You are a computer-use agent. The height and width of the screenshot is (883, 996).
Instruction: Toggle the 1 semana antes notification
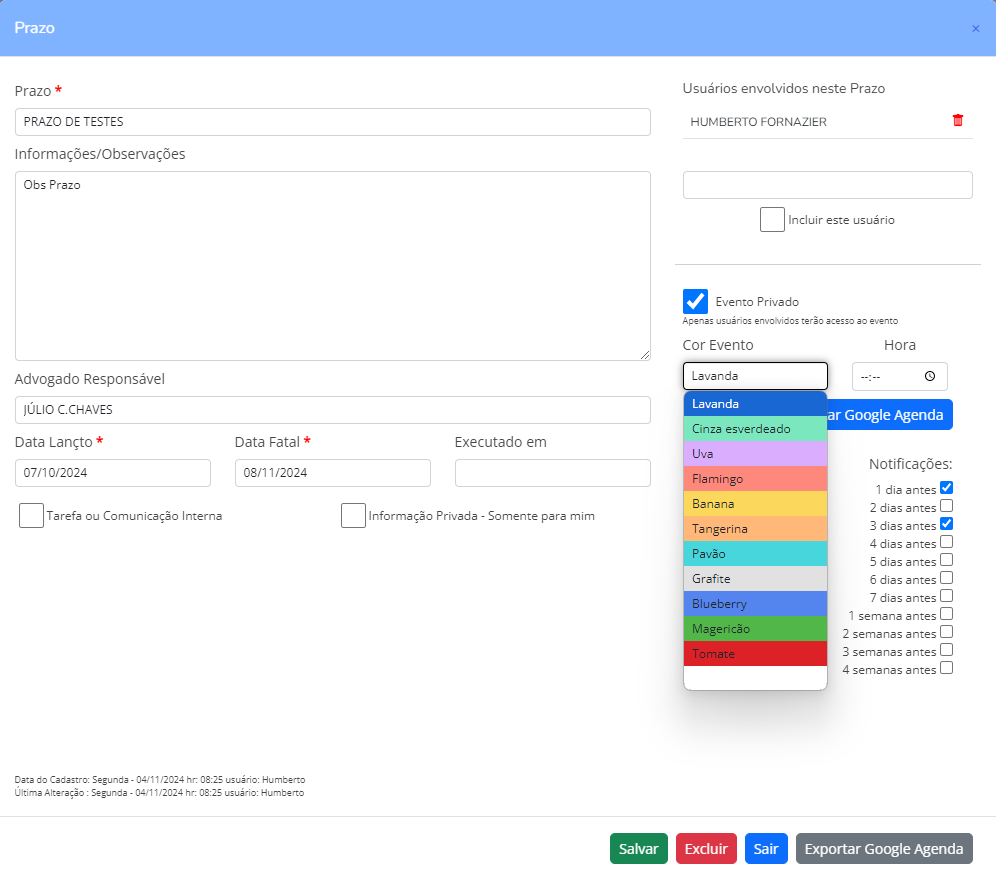(x=946, y=614)
